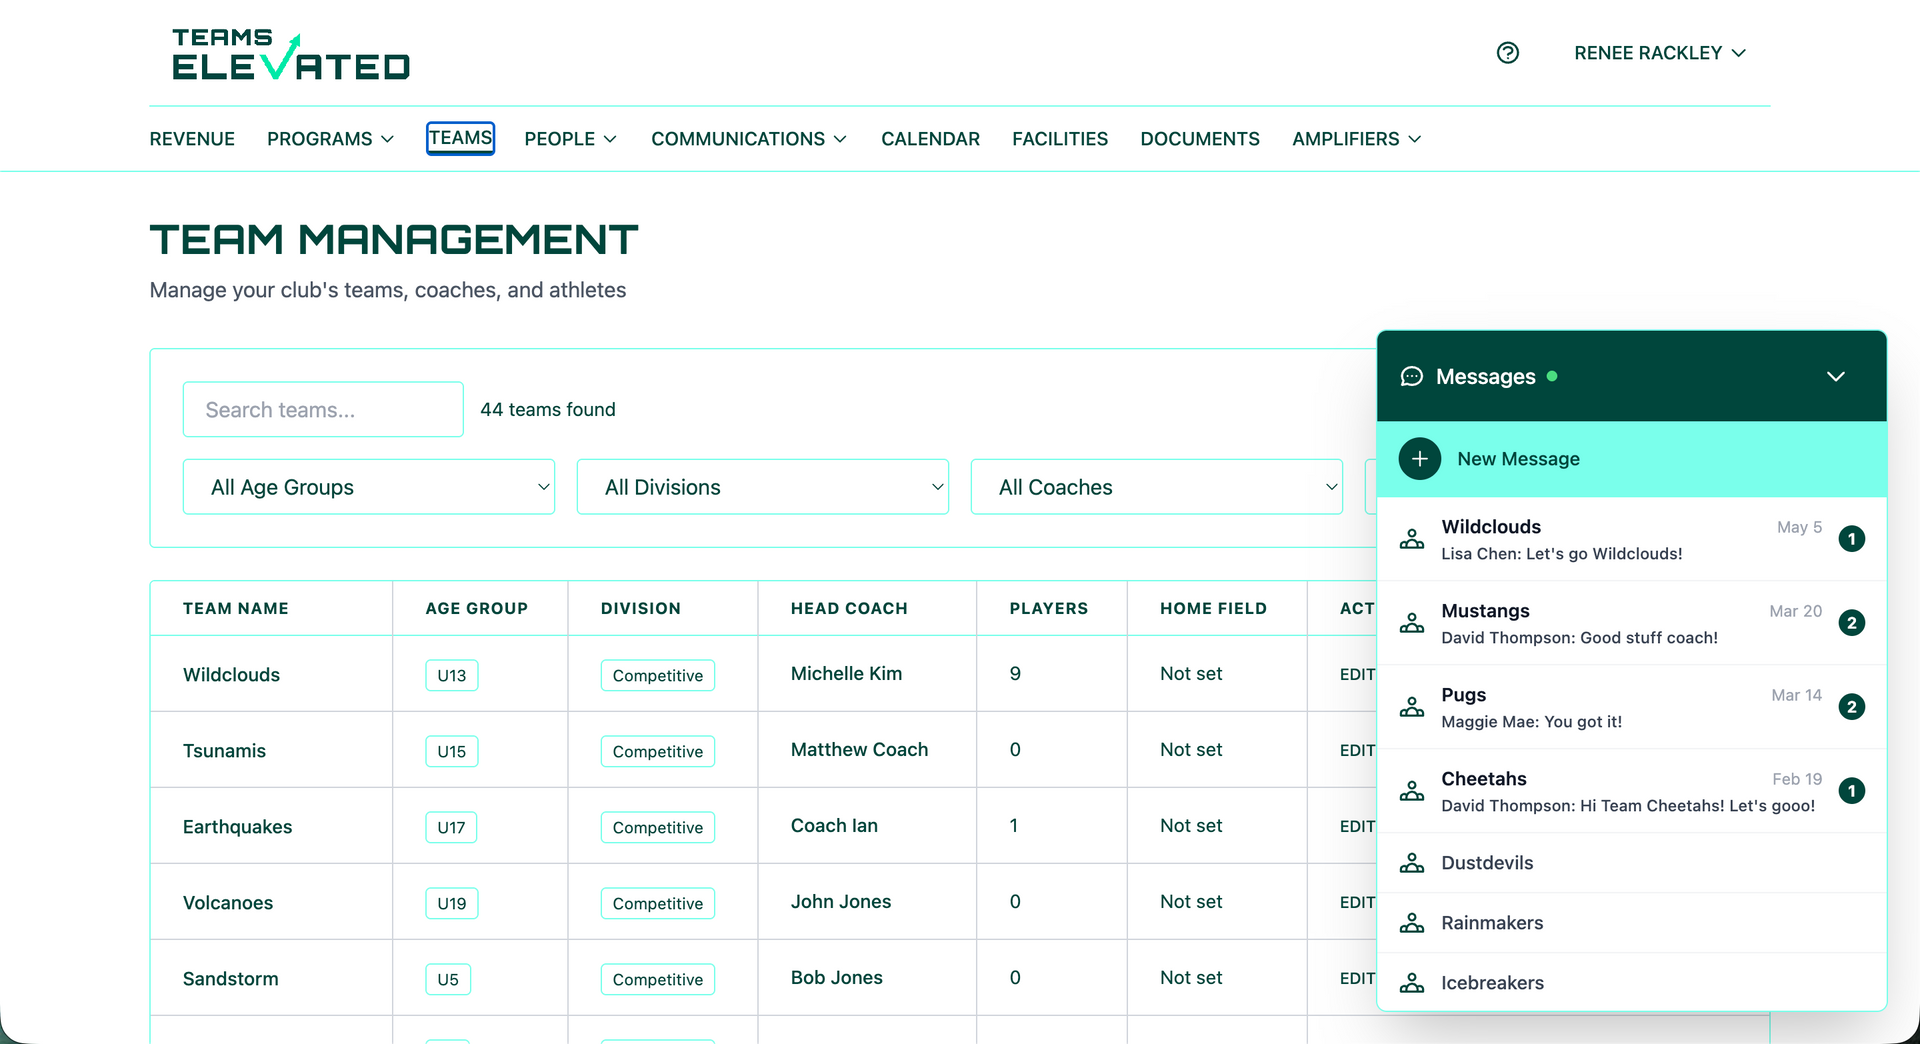Open the Wildclouds message conversation
This screenshot has width=1920, height=1044.
pos(1631,539)
